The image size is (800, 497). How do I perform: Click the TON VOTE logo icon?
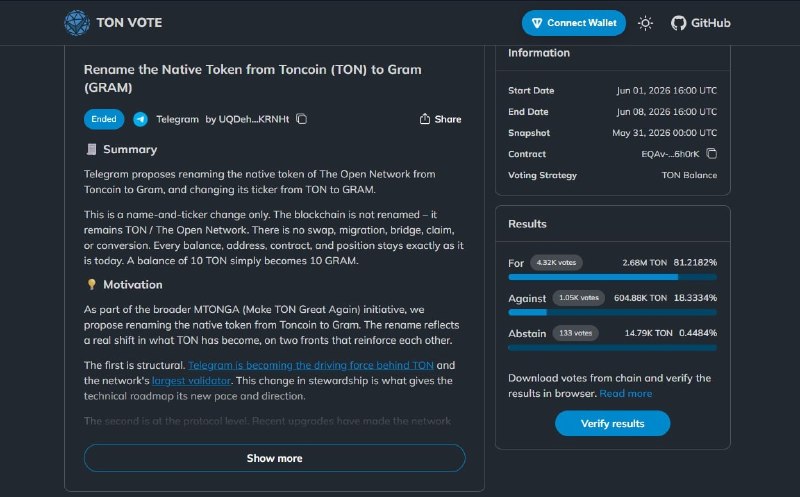coord(77,23)
